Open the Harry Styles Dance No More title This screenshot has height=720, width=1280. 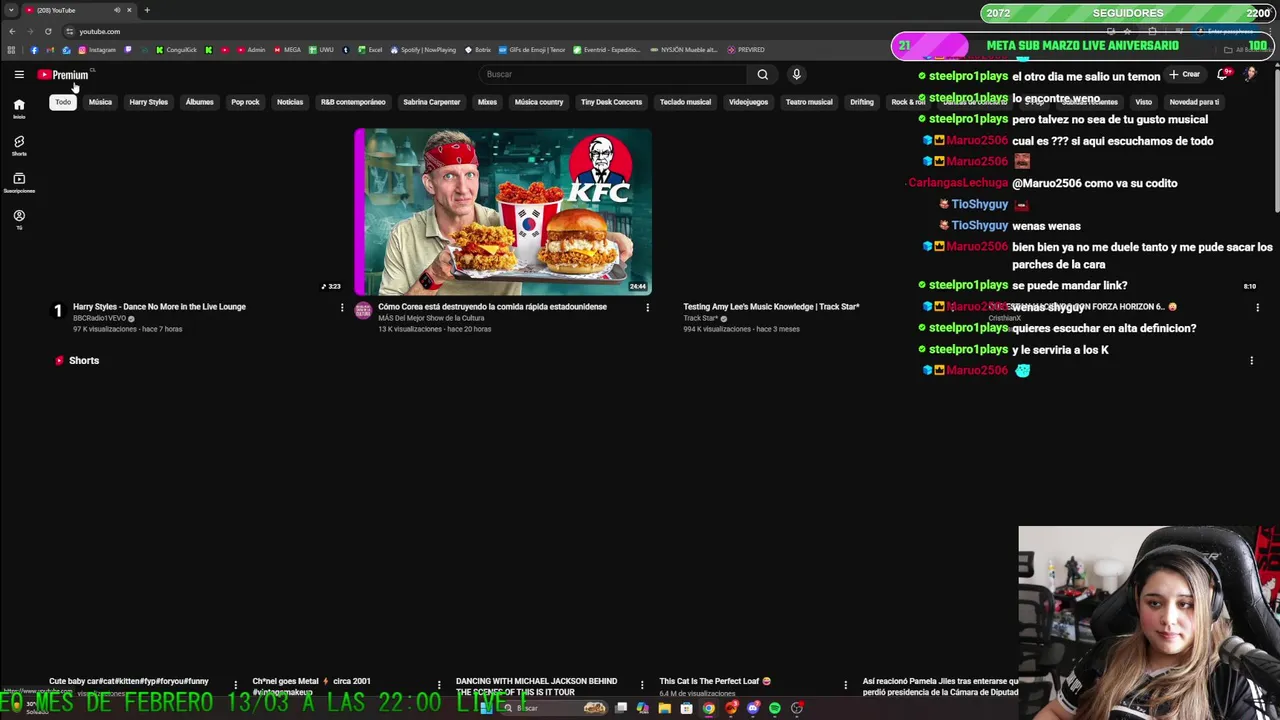click(159, 307)
